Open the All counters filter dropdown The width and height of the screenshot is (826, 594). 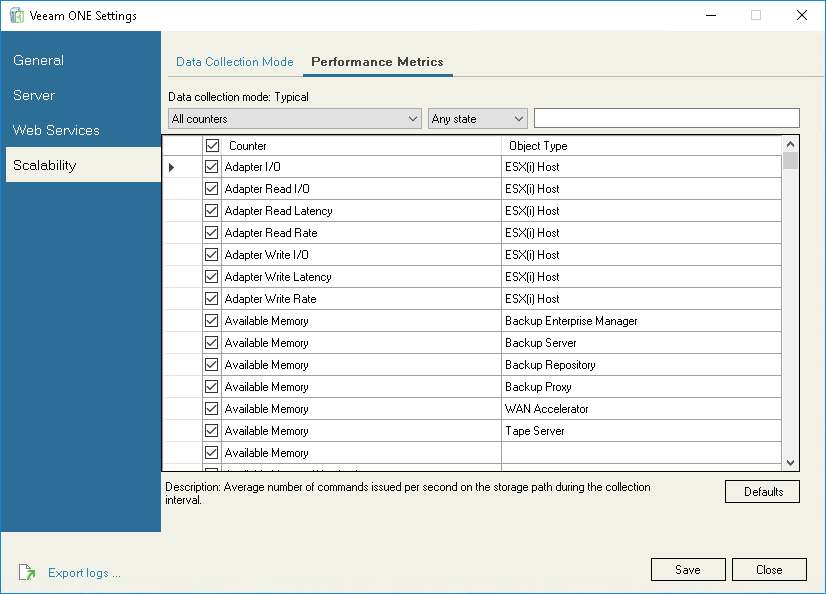(x=295, y=119)
